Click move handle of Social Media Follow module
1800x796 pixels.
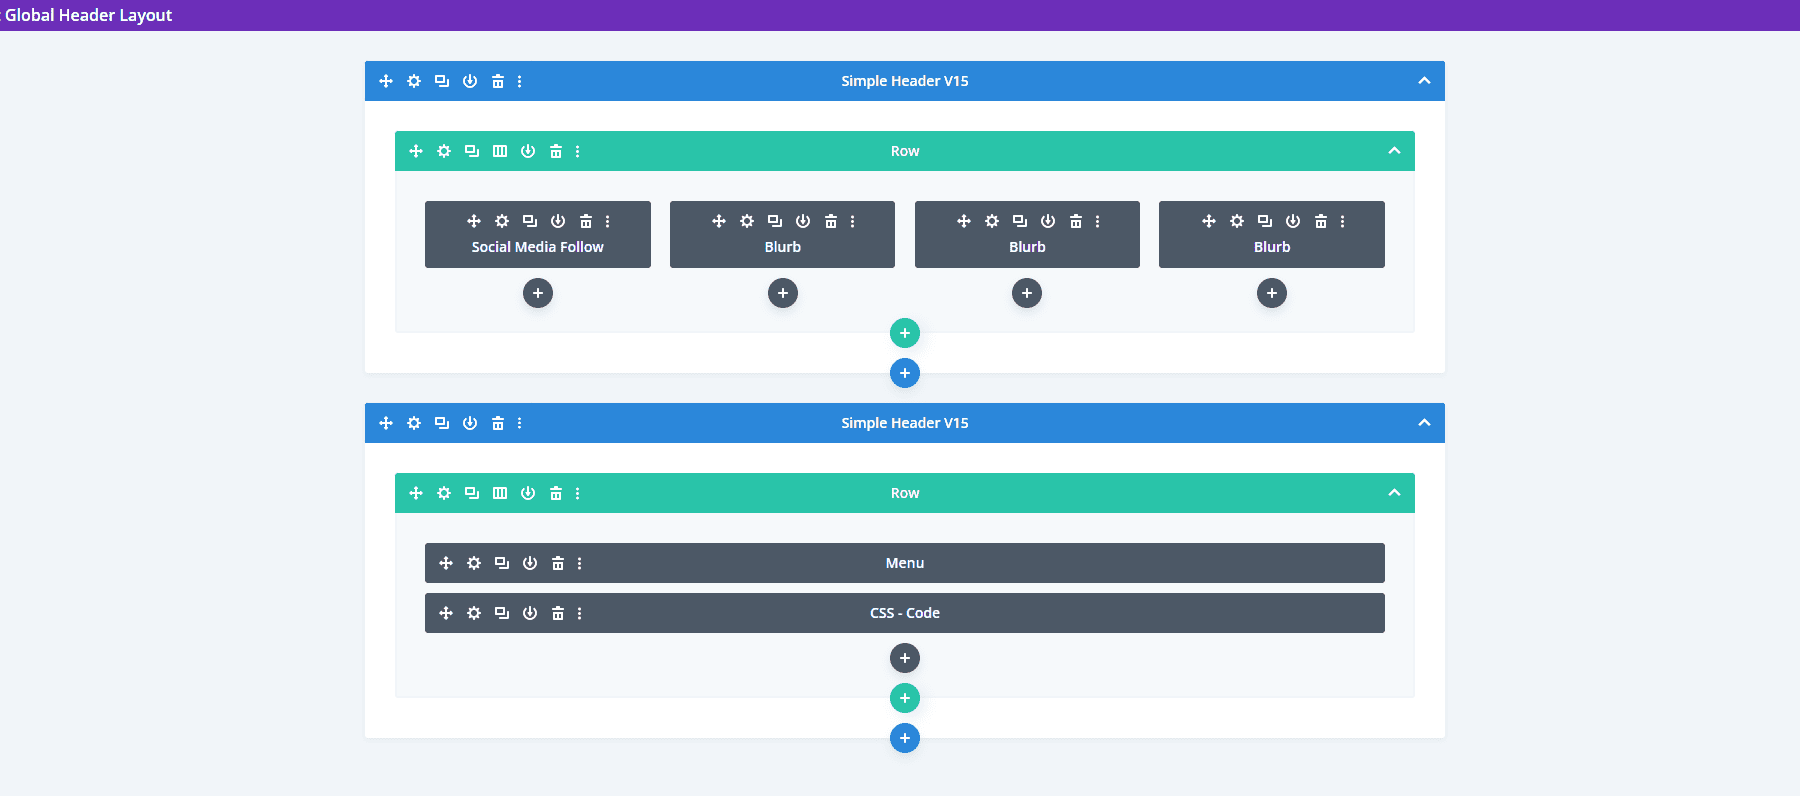(x=474, y=221)
